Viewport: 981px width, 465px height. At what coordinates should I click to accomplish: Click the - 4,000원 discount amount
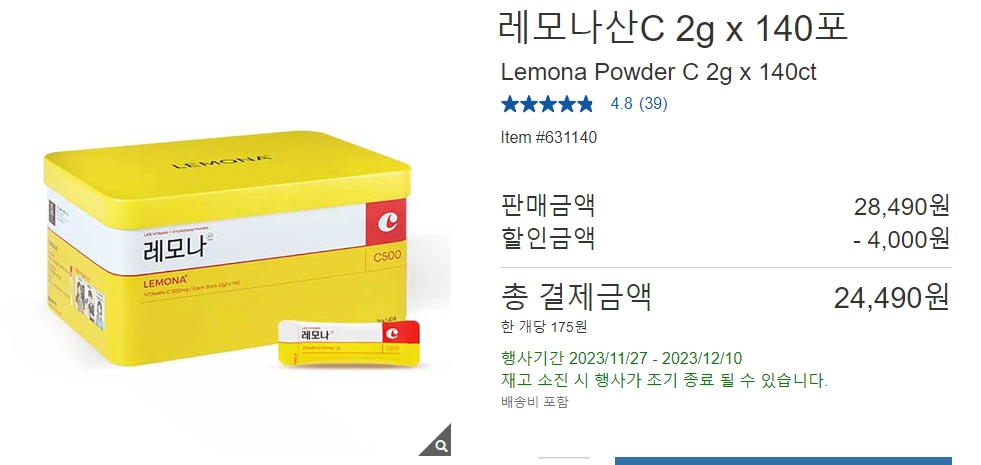pos(902,239)
